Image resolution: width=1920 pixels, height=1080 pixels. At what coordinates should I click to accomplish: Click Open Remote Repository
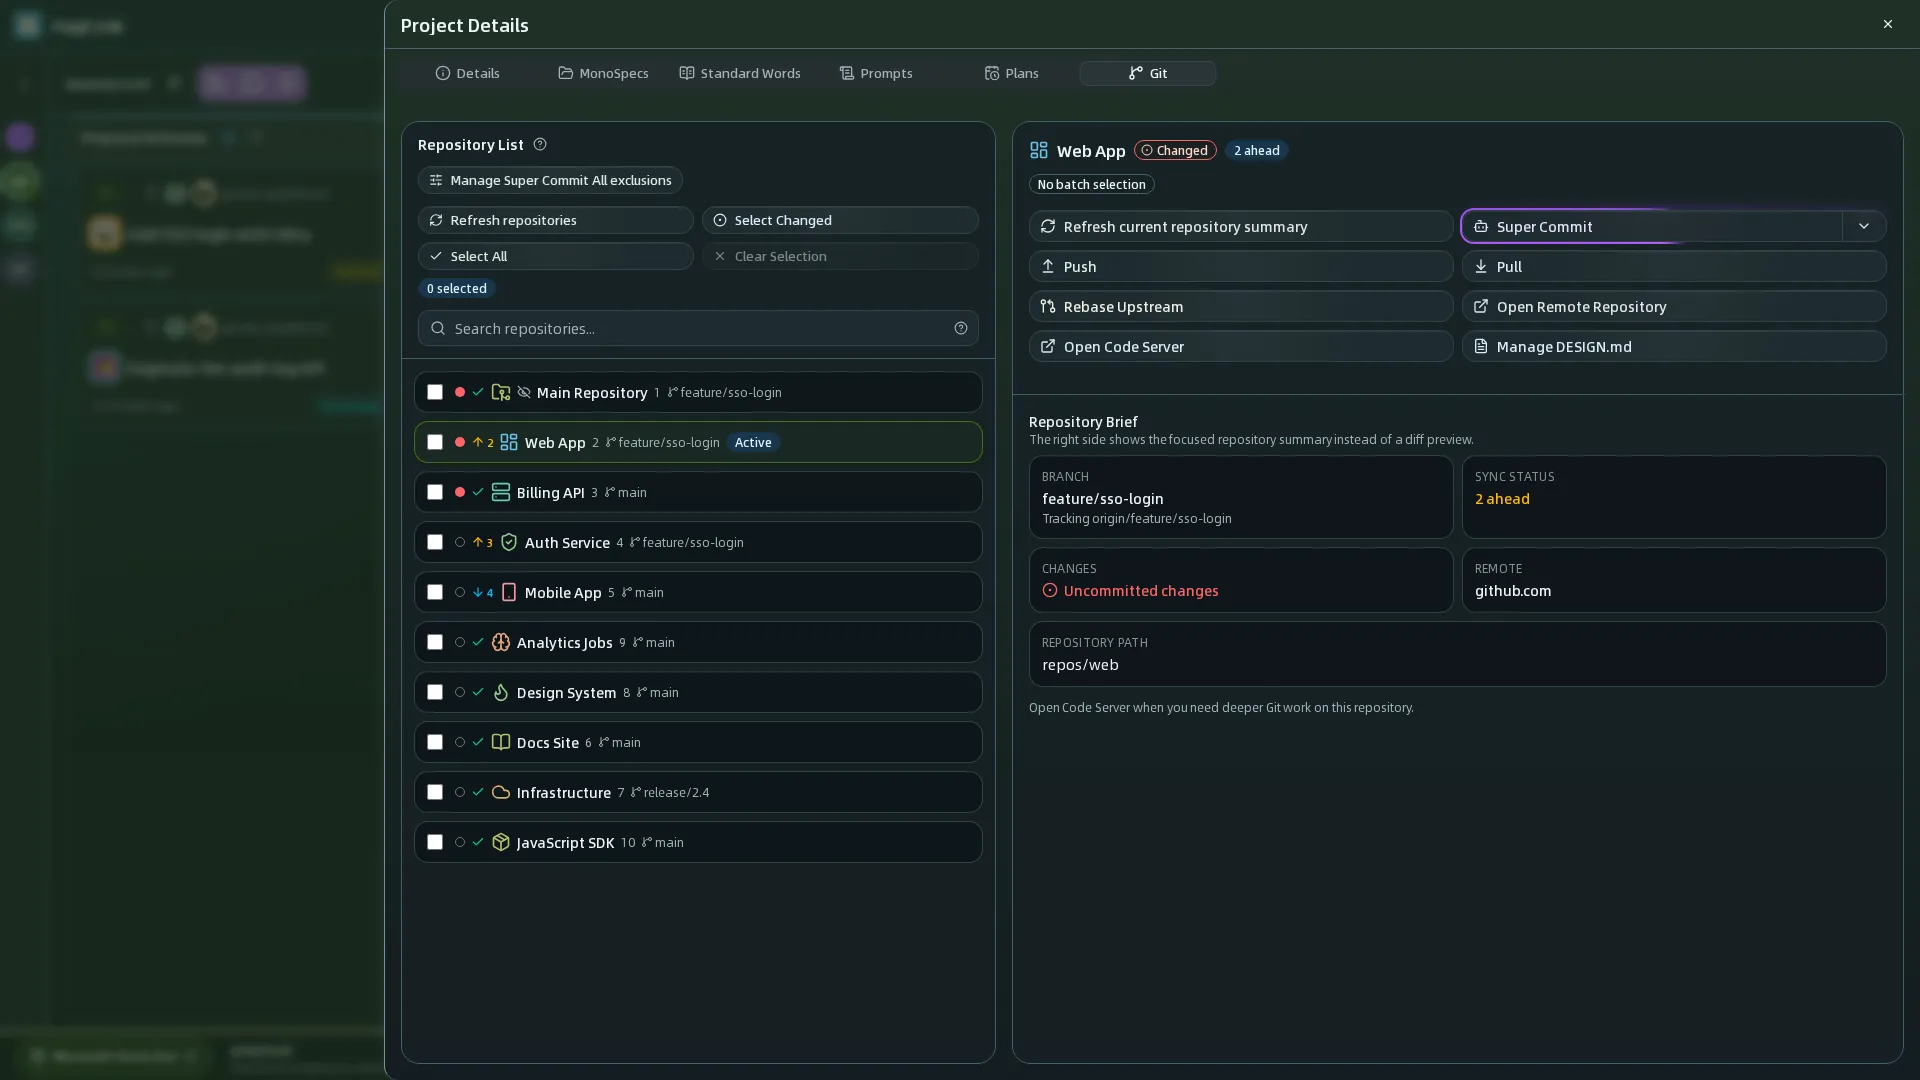point(1674,307)
